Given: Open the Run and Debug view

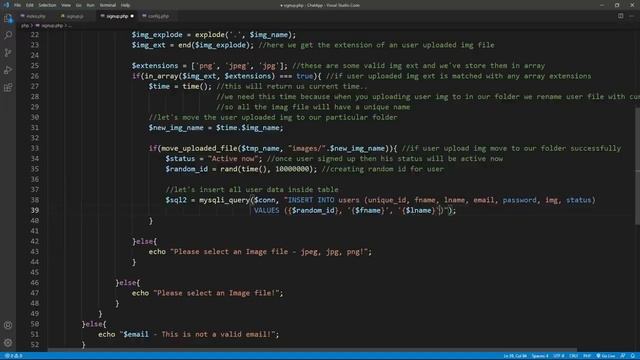Looking at the screenshot, I should pos(8,70).
